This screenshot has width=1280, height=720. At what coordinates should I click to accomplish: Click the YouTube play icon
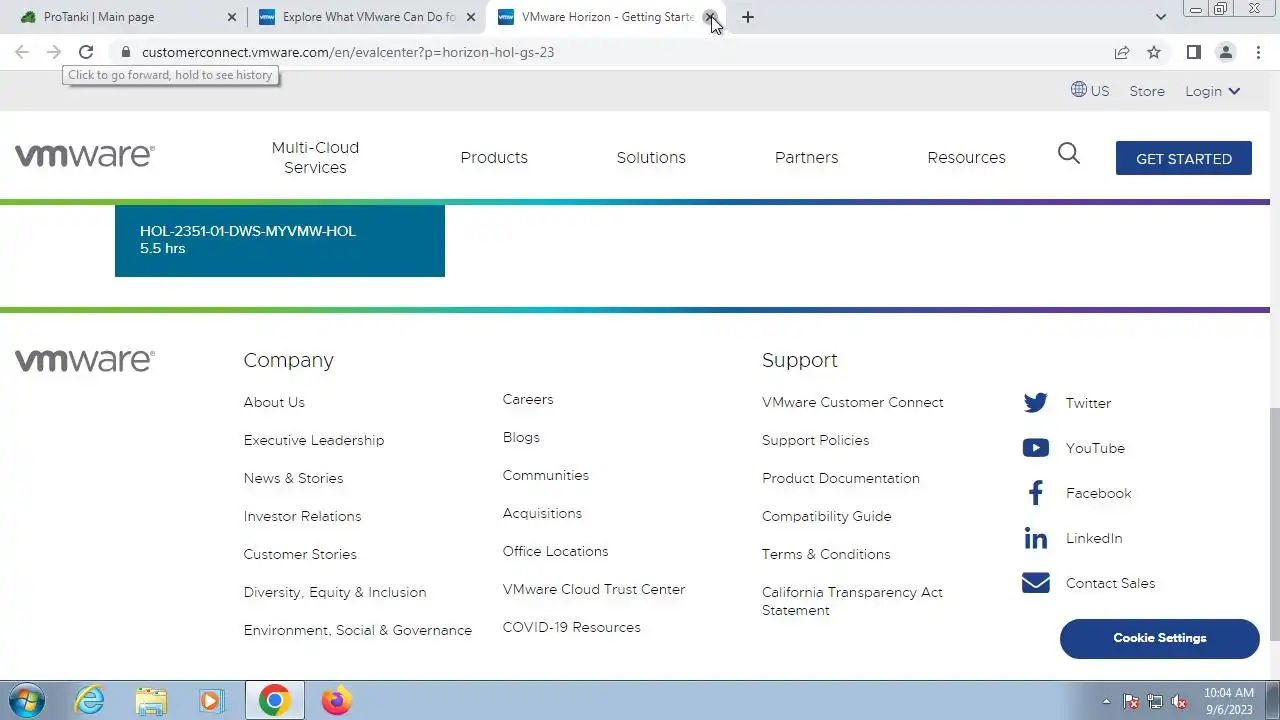click(x=1036, y=448)
